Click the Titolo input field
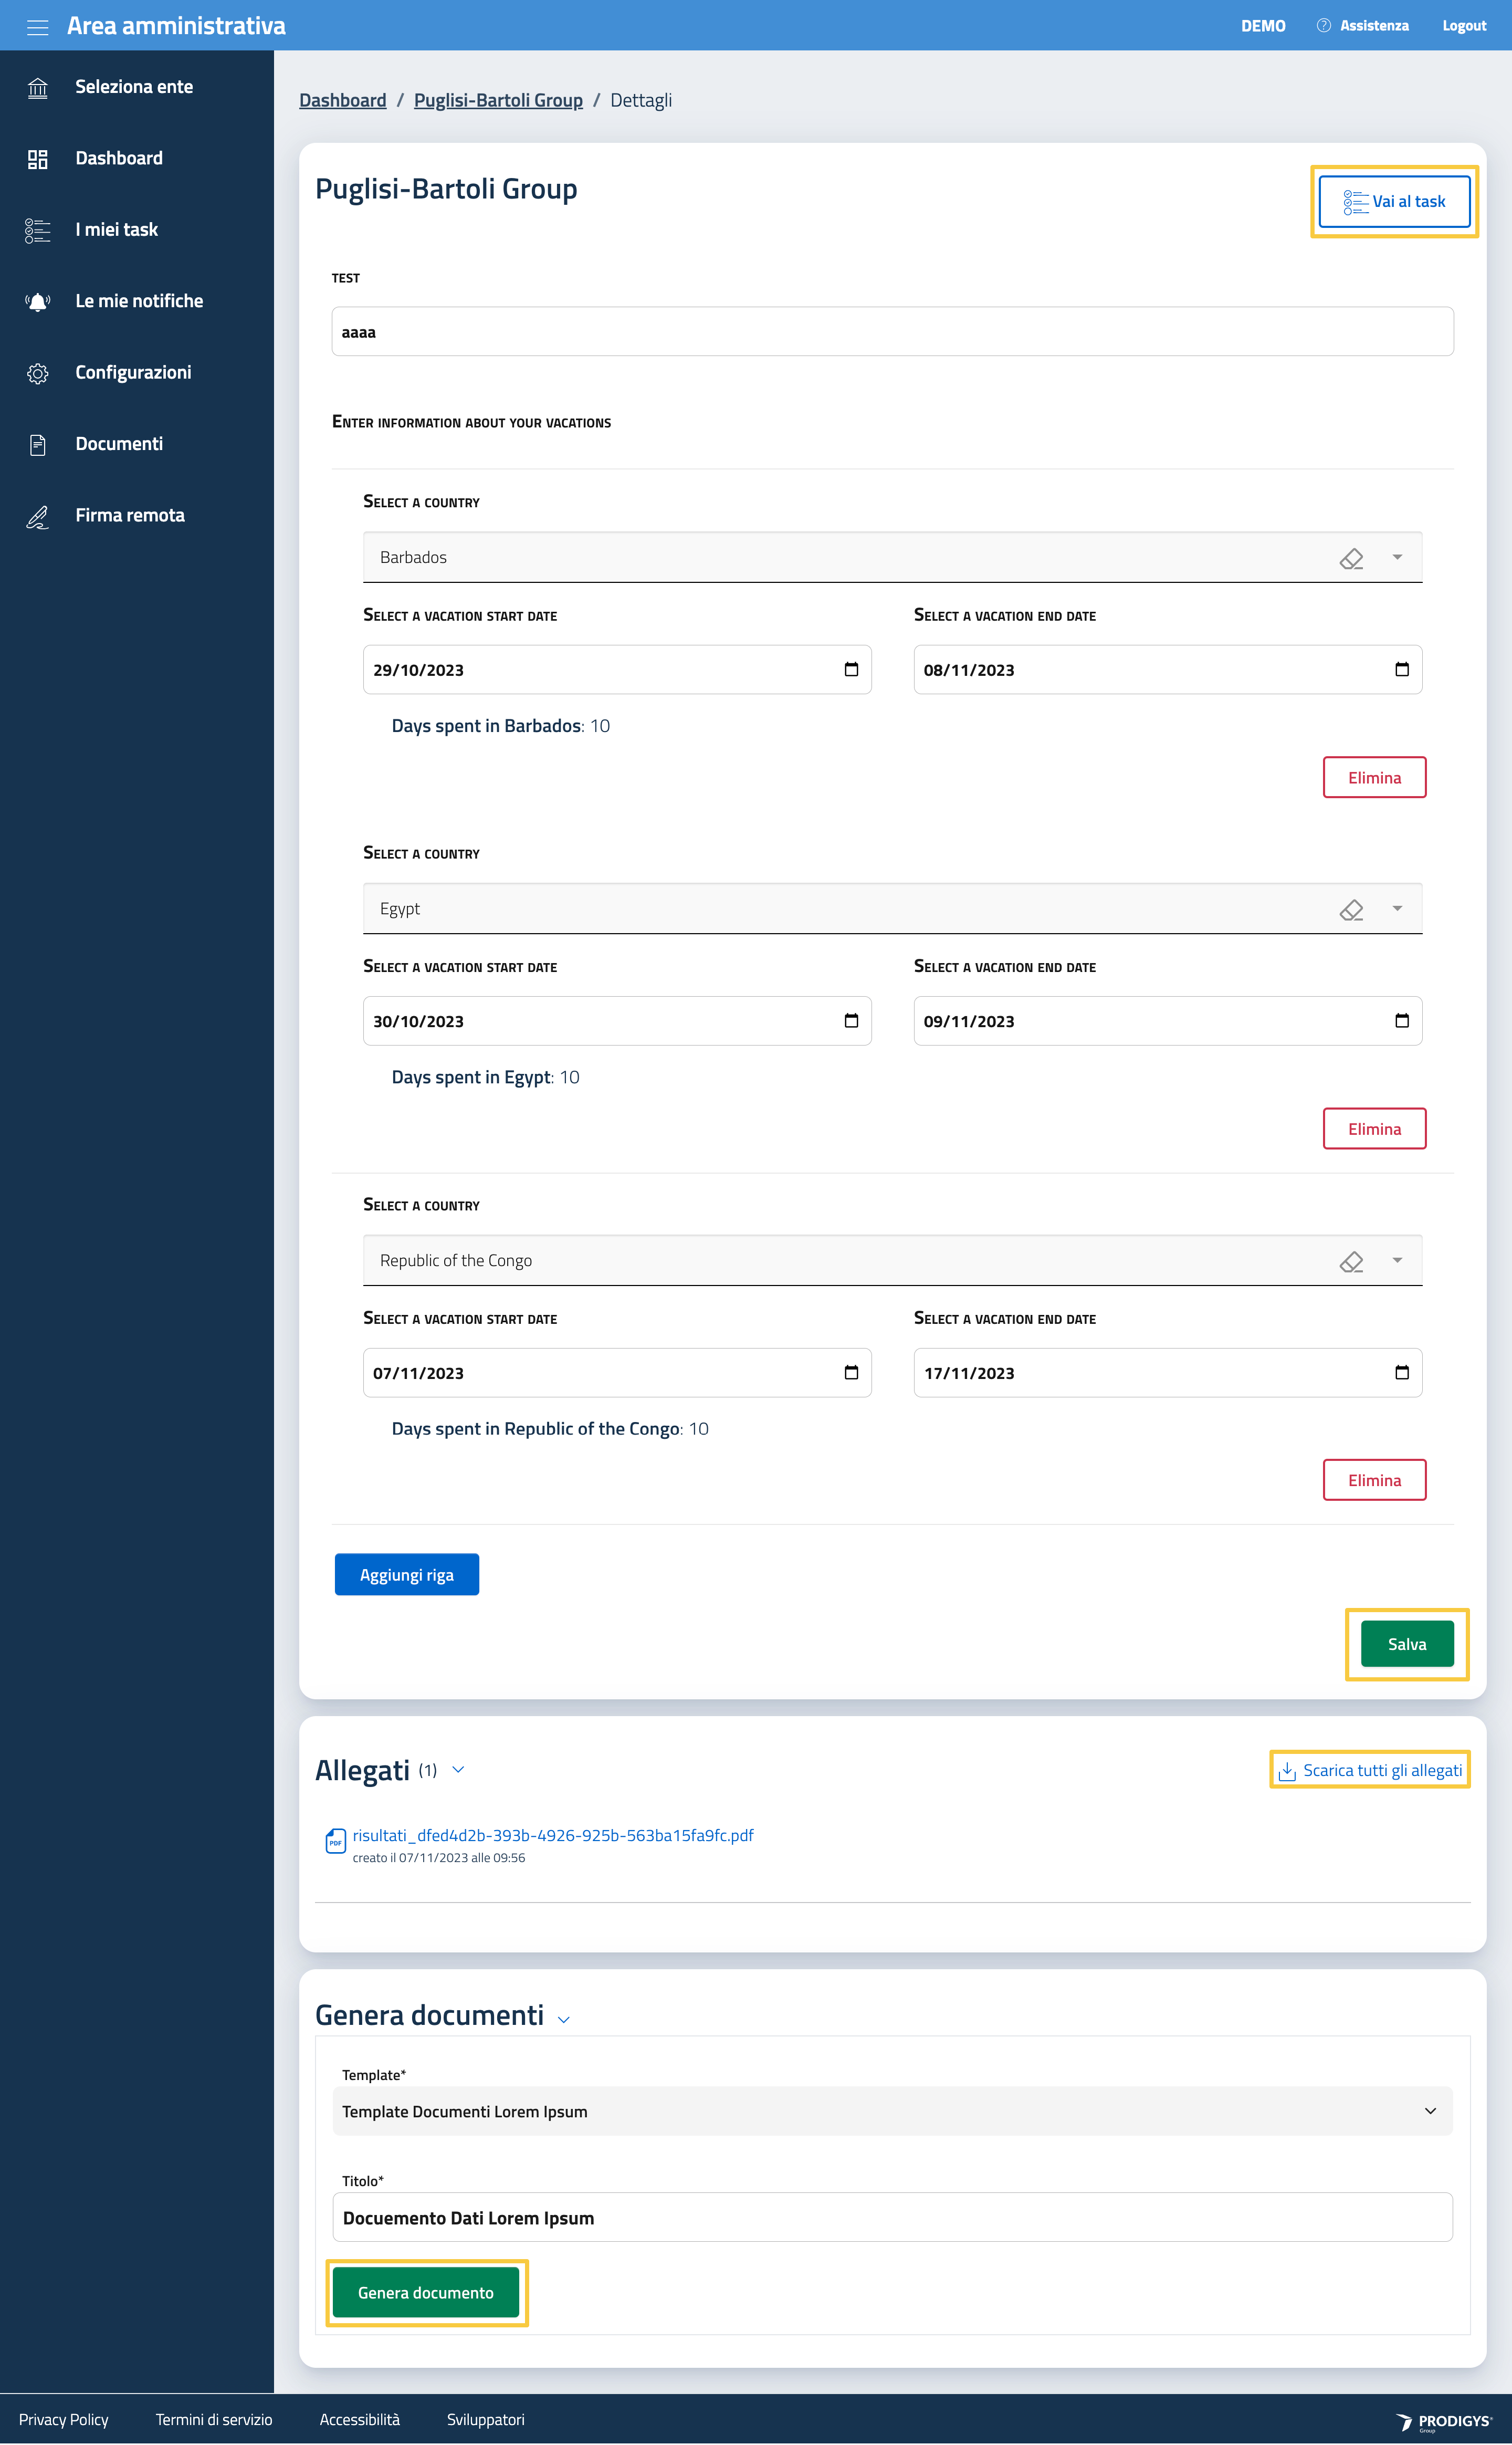This screenshot has width=1512, height=2445. [891, 2218]
